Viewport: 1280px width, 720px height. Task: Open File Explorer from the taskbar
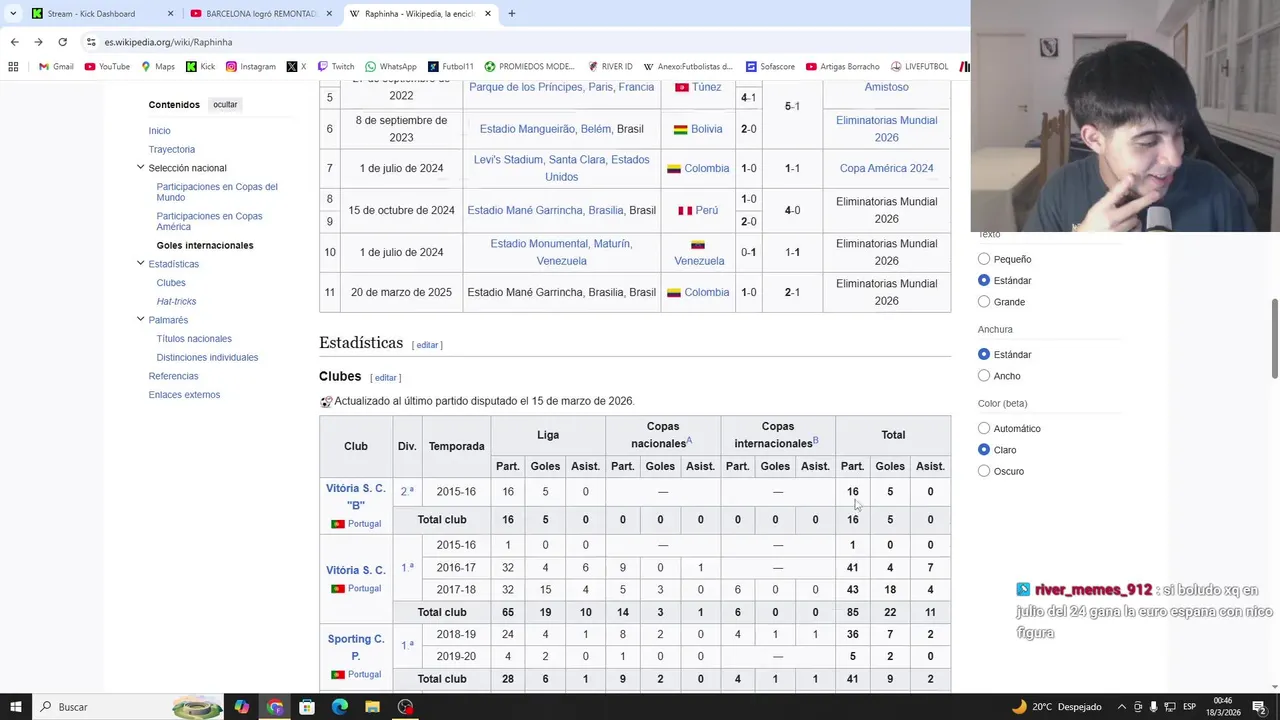coord(372,707)
